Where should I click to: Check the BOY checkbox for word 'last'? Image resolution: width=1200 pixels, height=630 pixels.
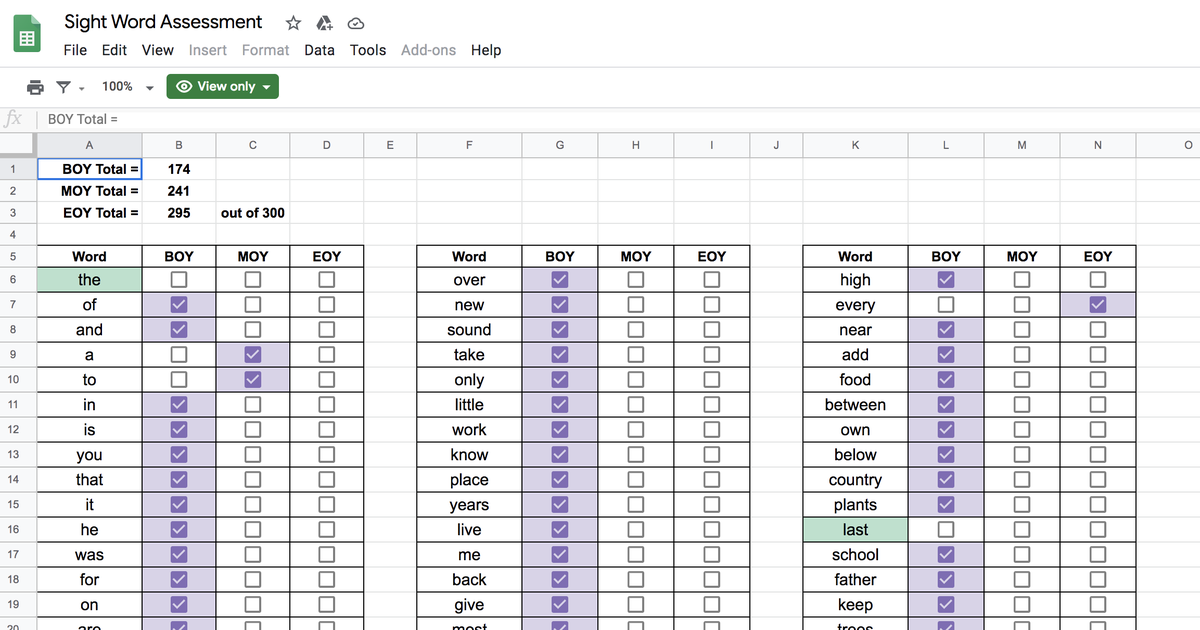(x=945, y=530)
